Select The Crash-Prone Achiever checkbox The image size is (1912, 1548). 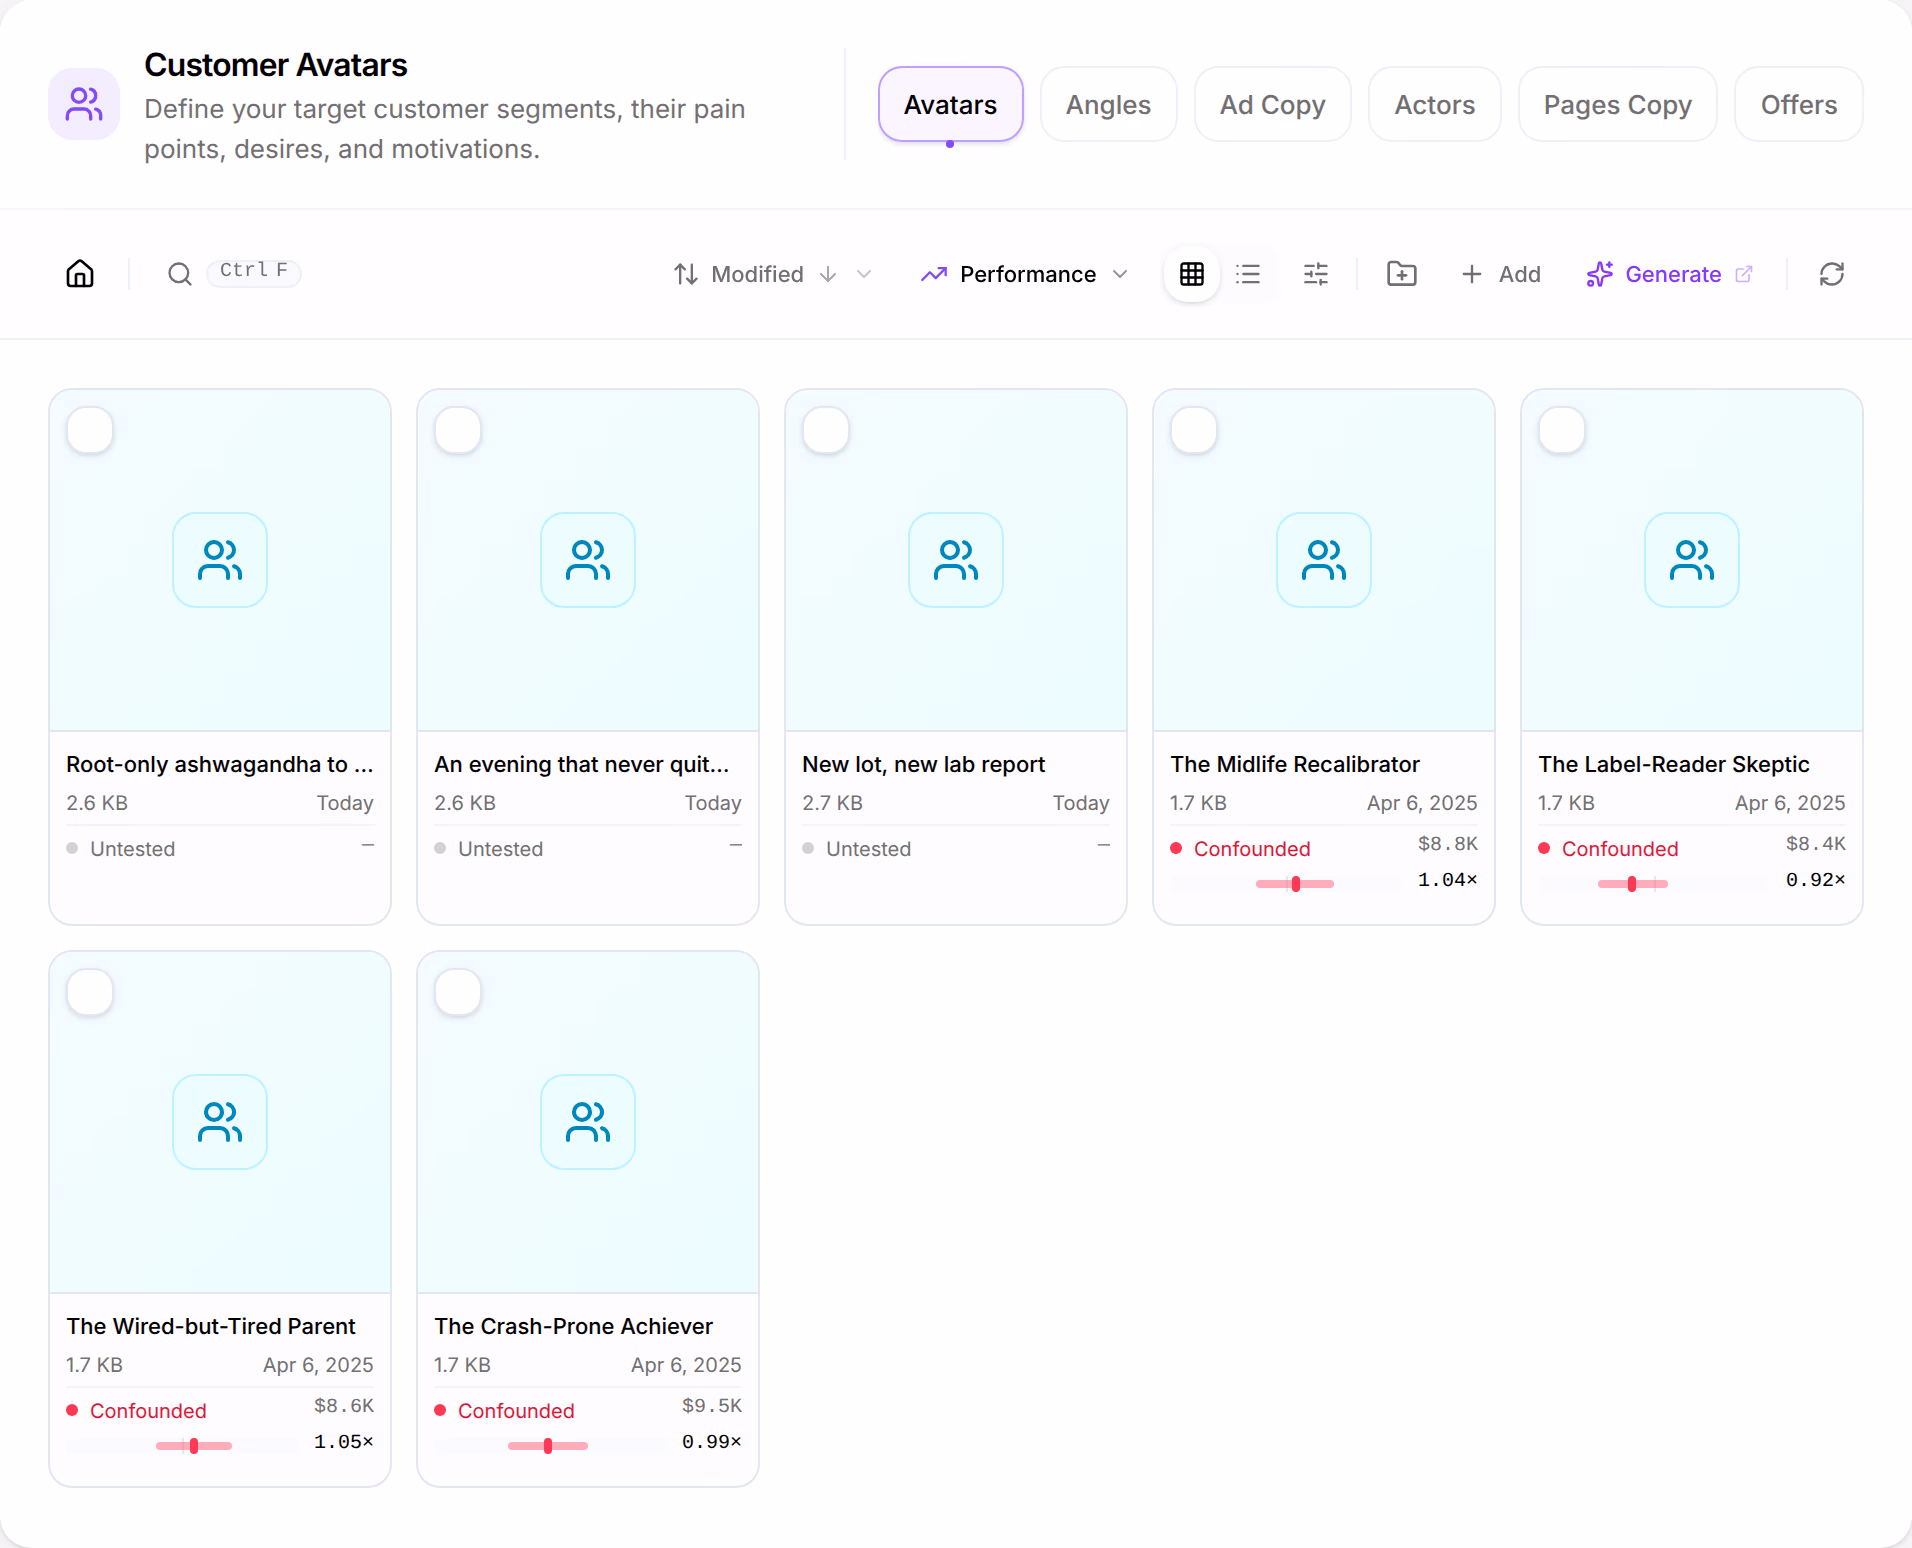point(458,993)
